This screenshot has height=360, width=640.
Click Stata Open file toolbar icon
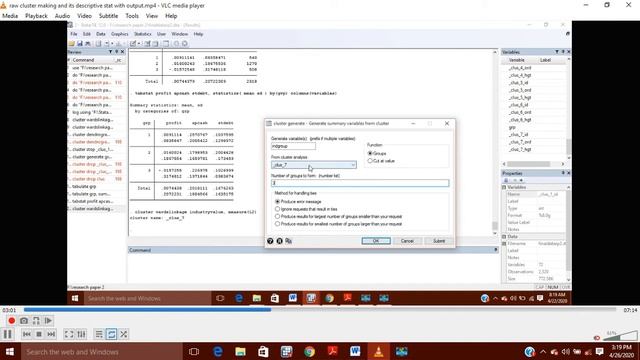pos(72,44)
